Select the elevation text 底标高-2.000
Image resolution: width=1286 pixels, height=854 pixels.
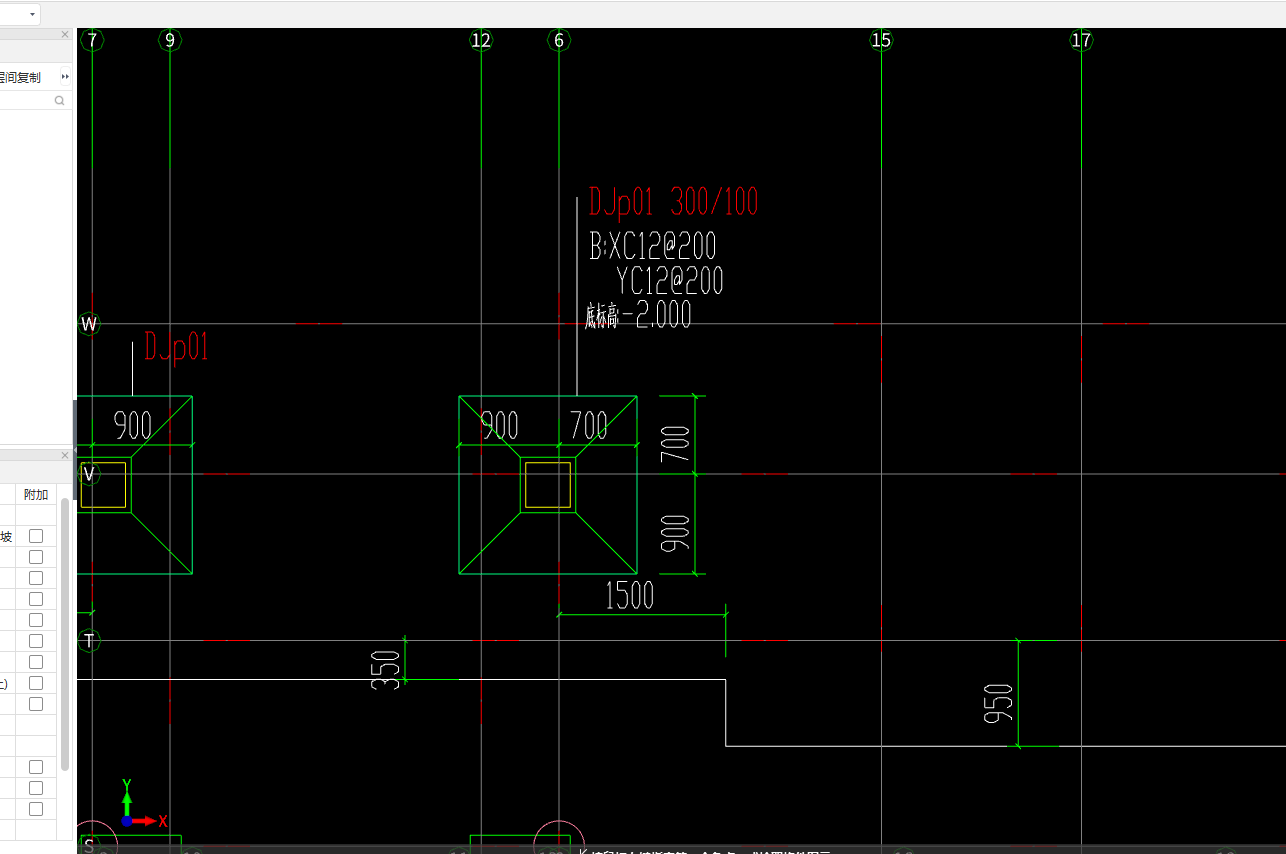coord(638,316)
